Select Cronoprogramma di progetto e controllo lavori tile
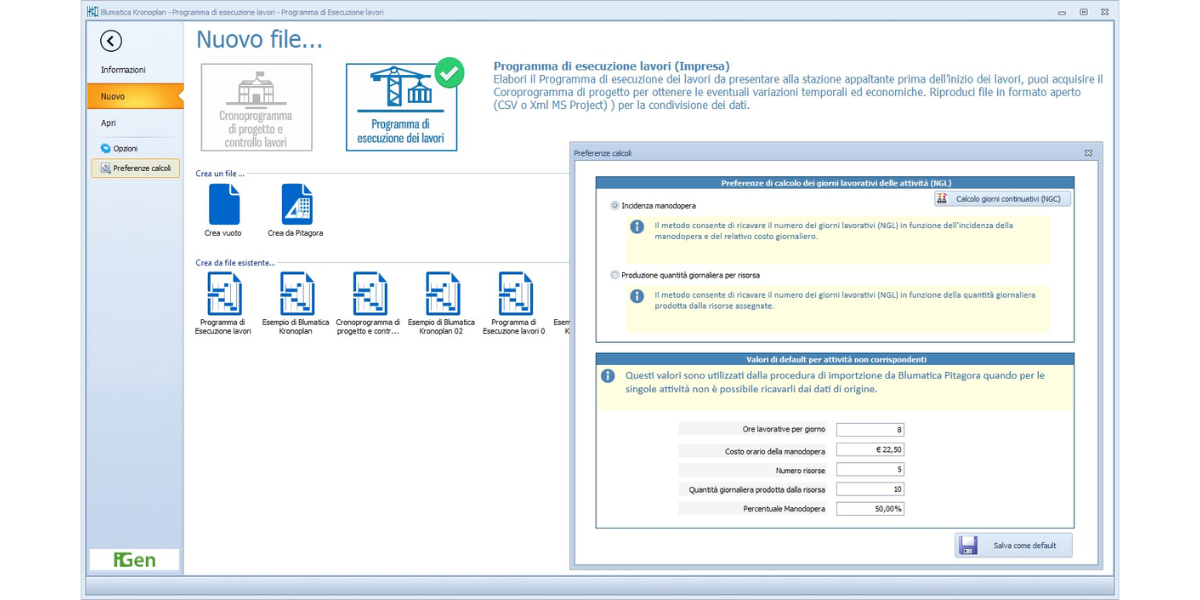1200x600 pixels. tap(256, 108)
